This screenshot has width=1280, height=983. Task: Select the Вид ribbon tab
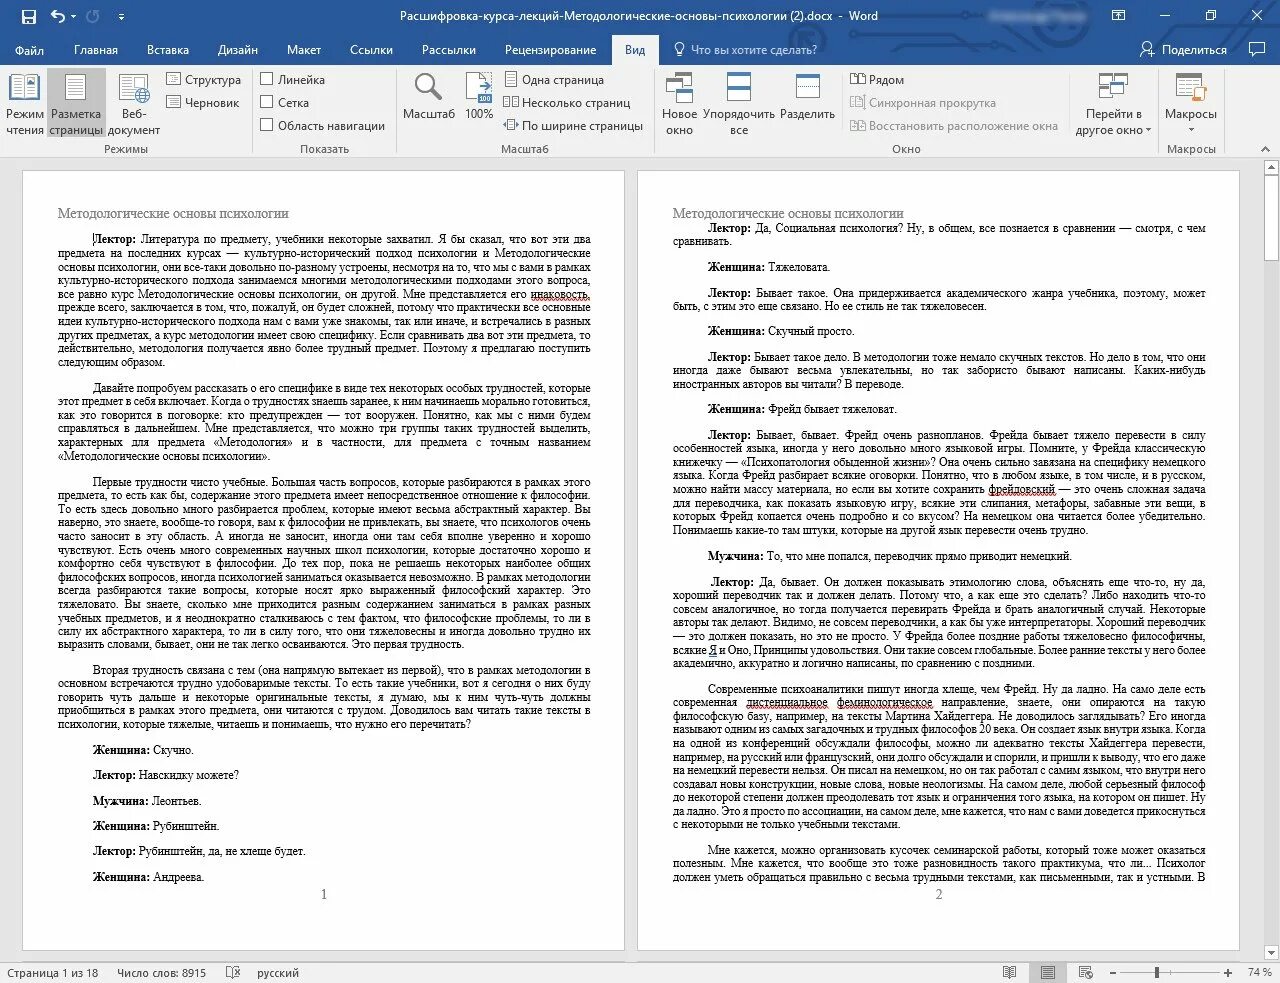coord(635,50)
